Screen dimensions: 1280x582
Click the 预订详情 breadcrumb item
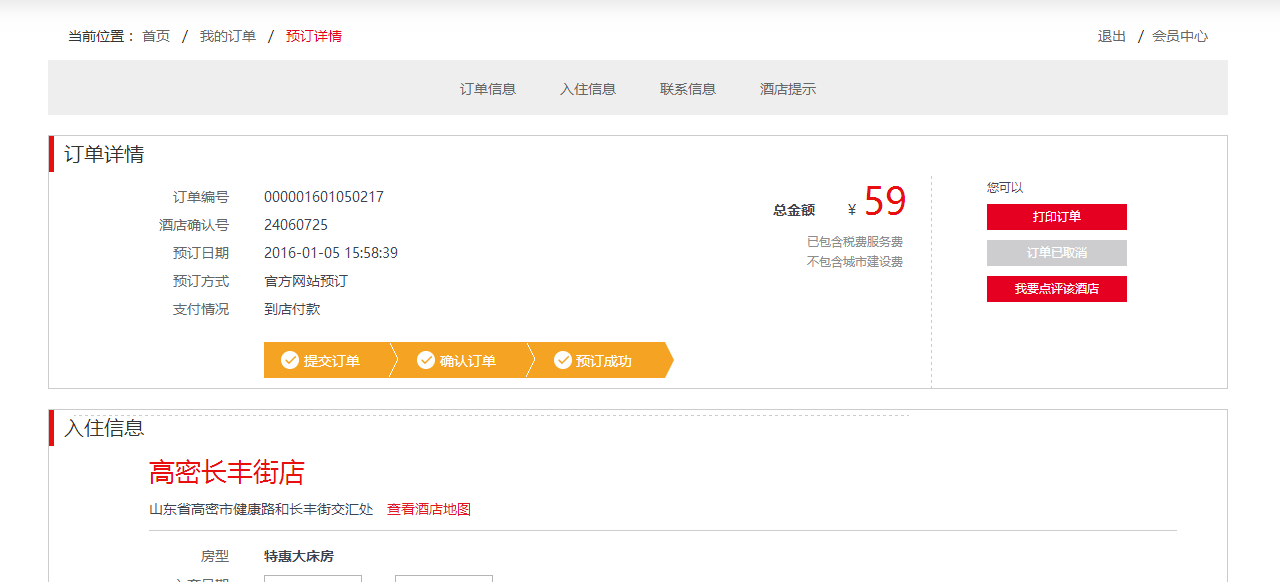(314, 36)
